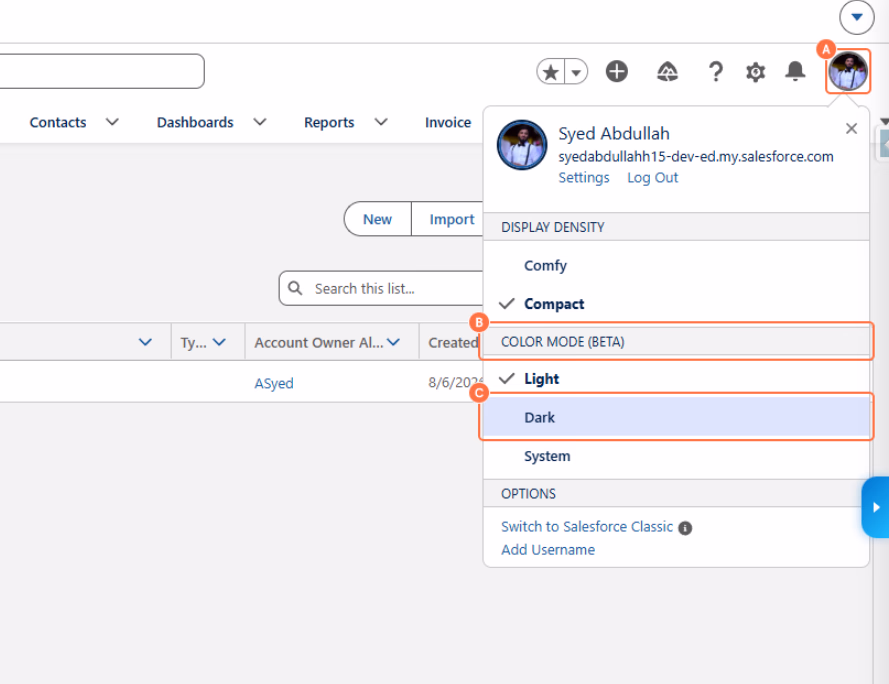Open the Reports tab
Screen dimensions: 889x684
point(329,123)
